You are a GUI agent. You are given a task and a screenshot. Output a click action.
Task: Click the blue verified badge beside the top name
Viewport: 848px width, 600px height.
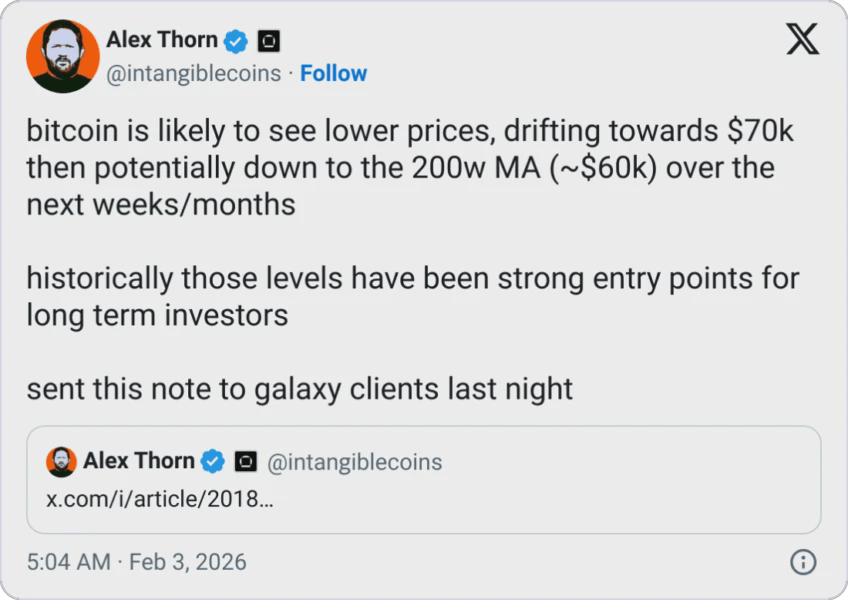coord(236,41)
